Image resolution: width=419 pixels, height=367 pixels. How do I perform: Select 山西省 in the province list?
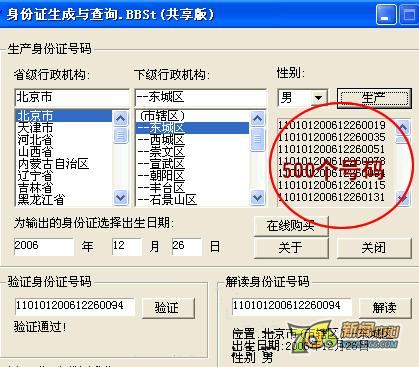pyautogui.click(x=64, y=152)
